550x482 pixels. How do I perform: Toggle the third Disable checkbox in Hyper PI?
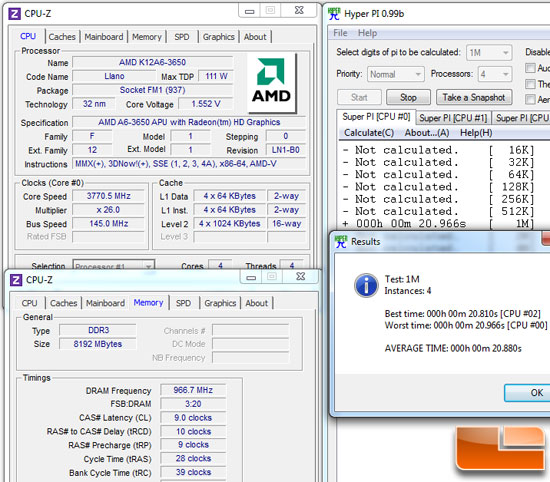(x=530, y=99)
